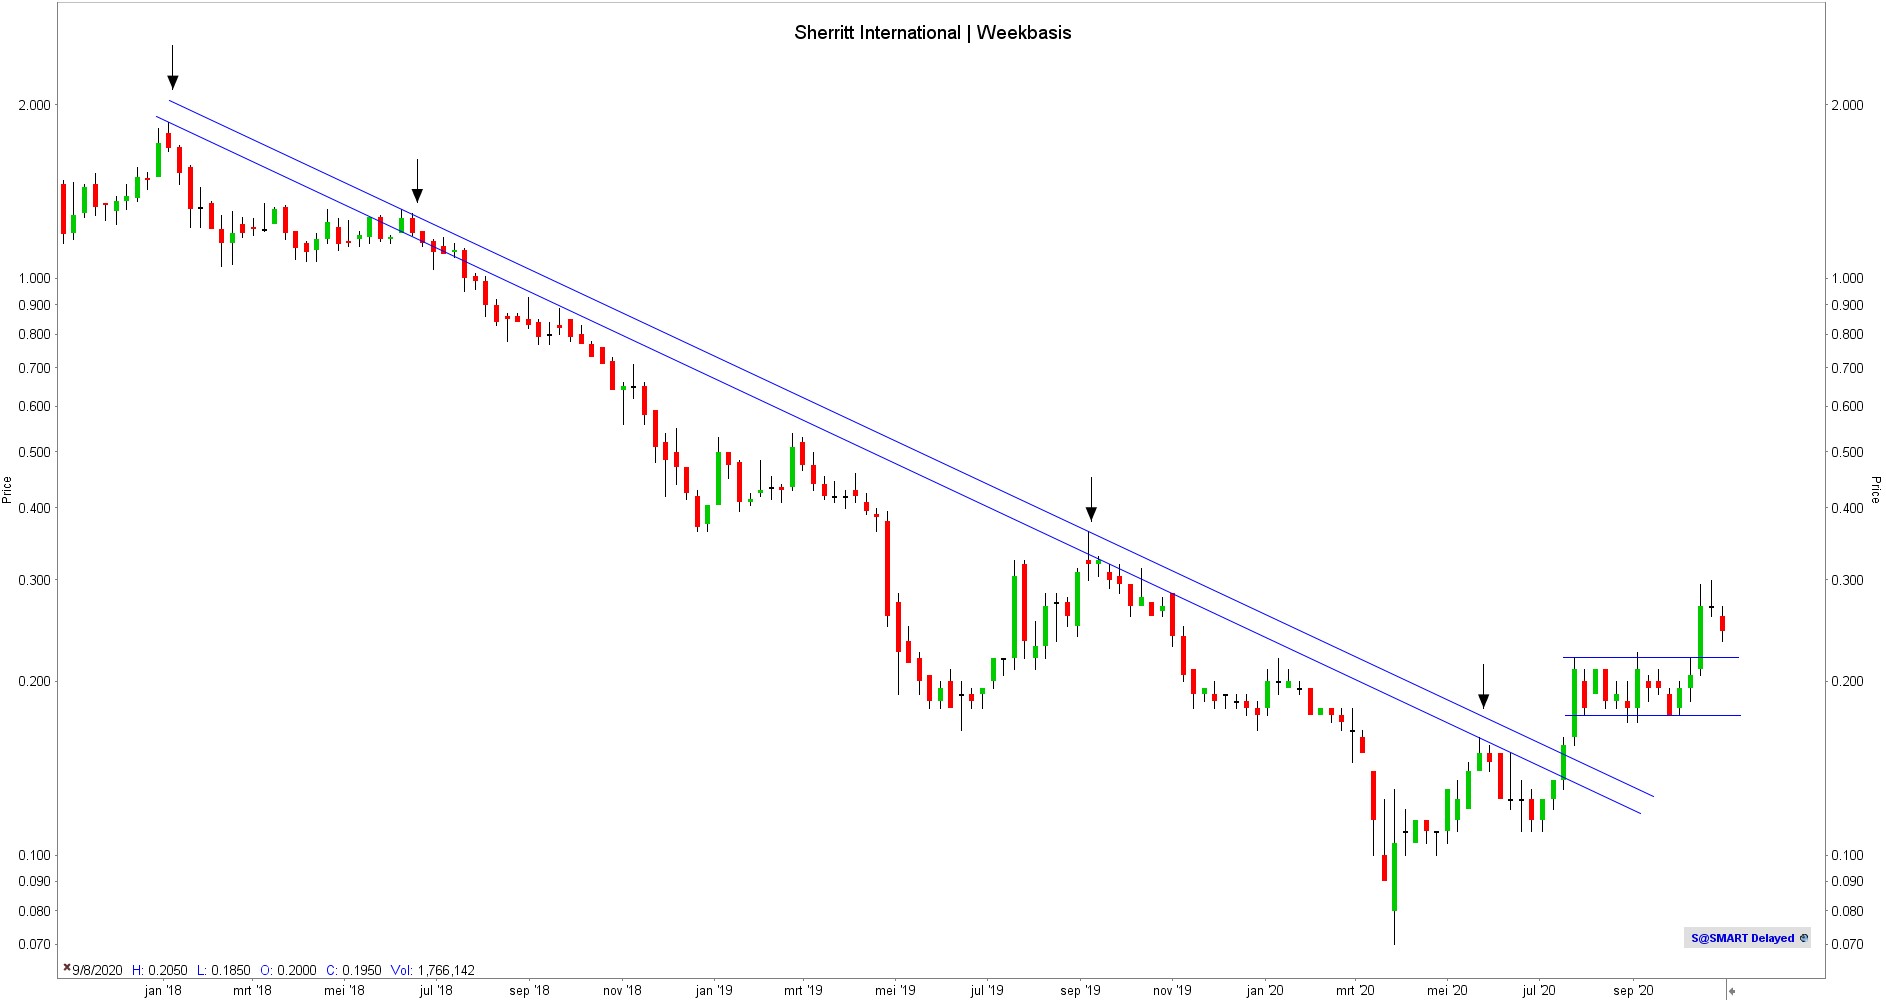Click the nov '18 time axis label

pos(622,991)
